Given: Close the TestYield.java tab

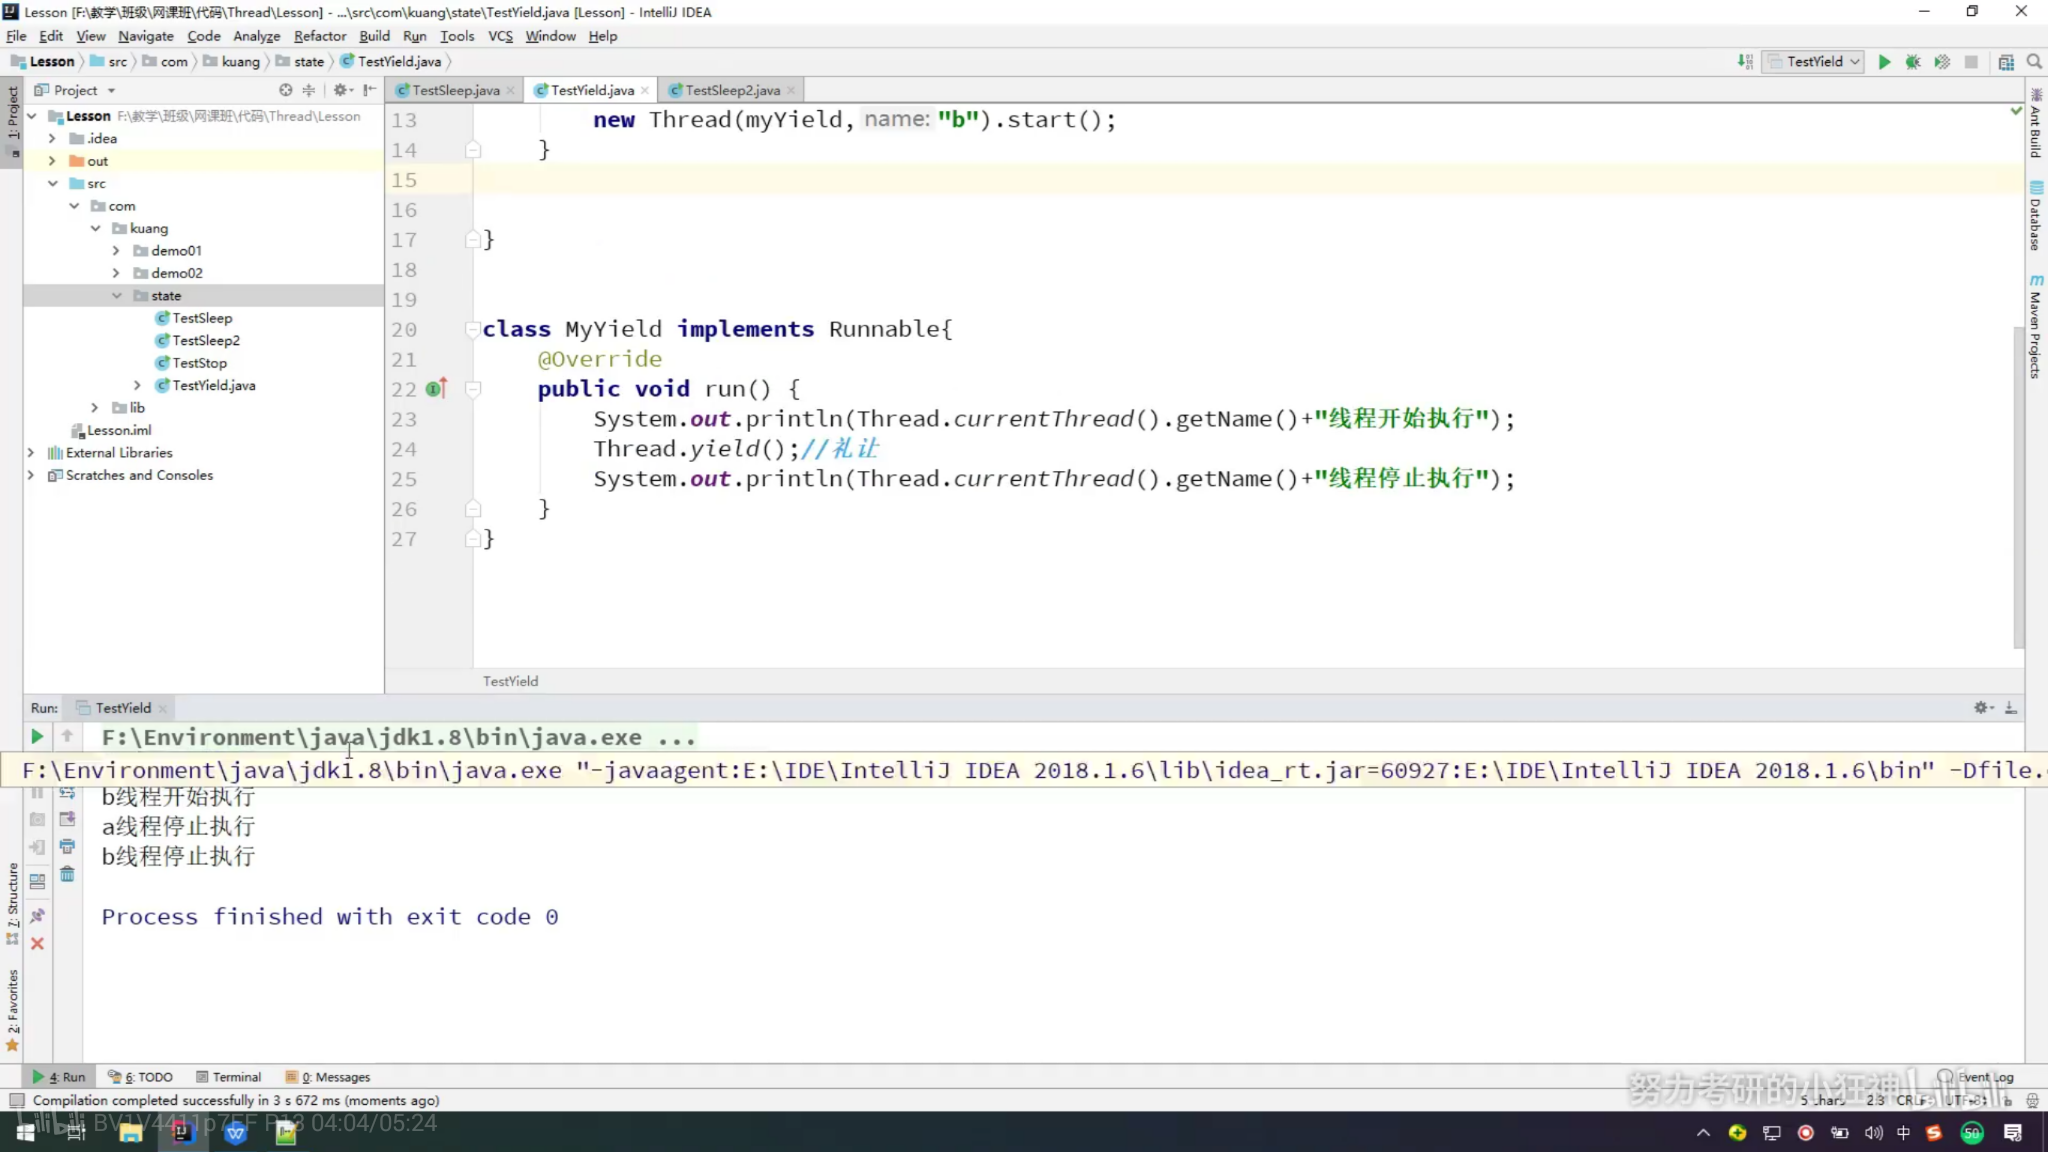Looking at the screenshot, I should point(645,91).
